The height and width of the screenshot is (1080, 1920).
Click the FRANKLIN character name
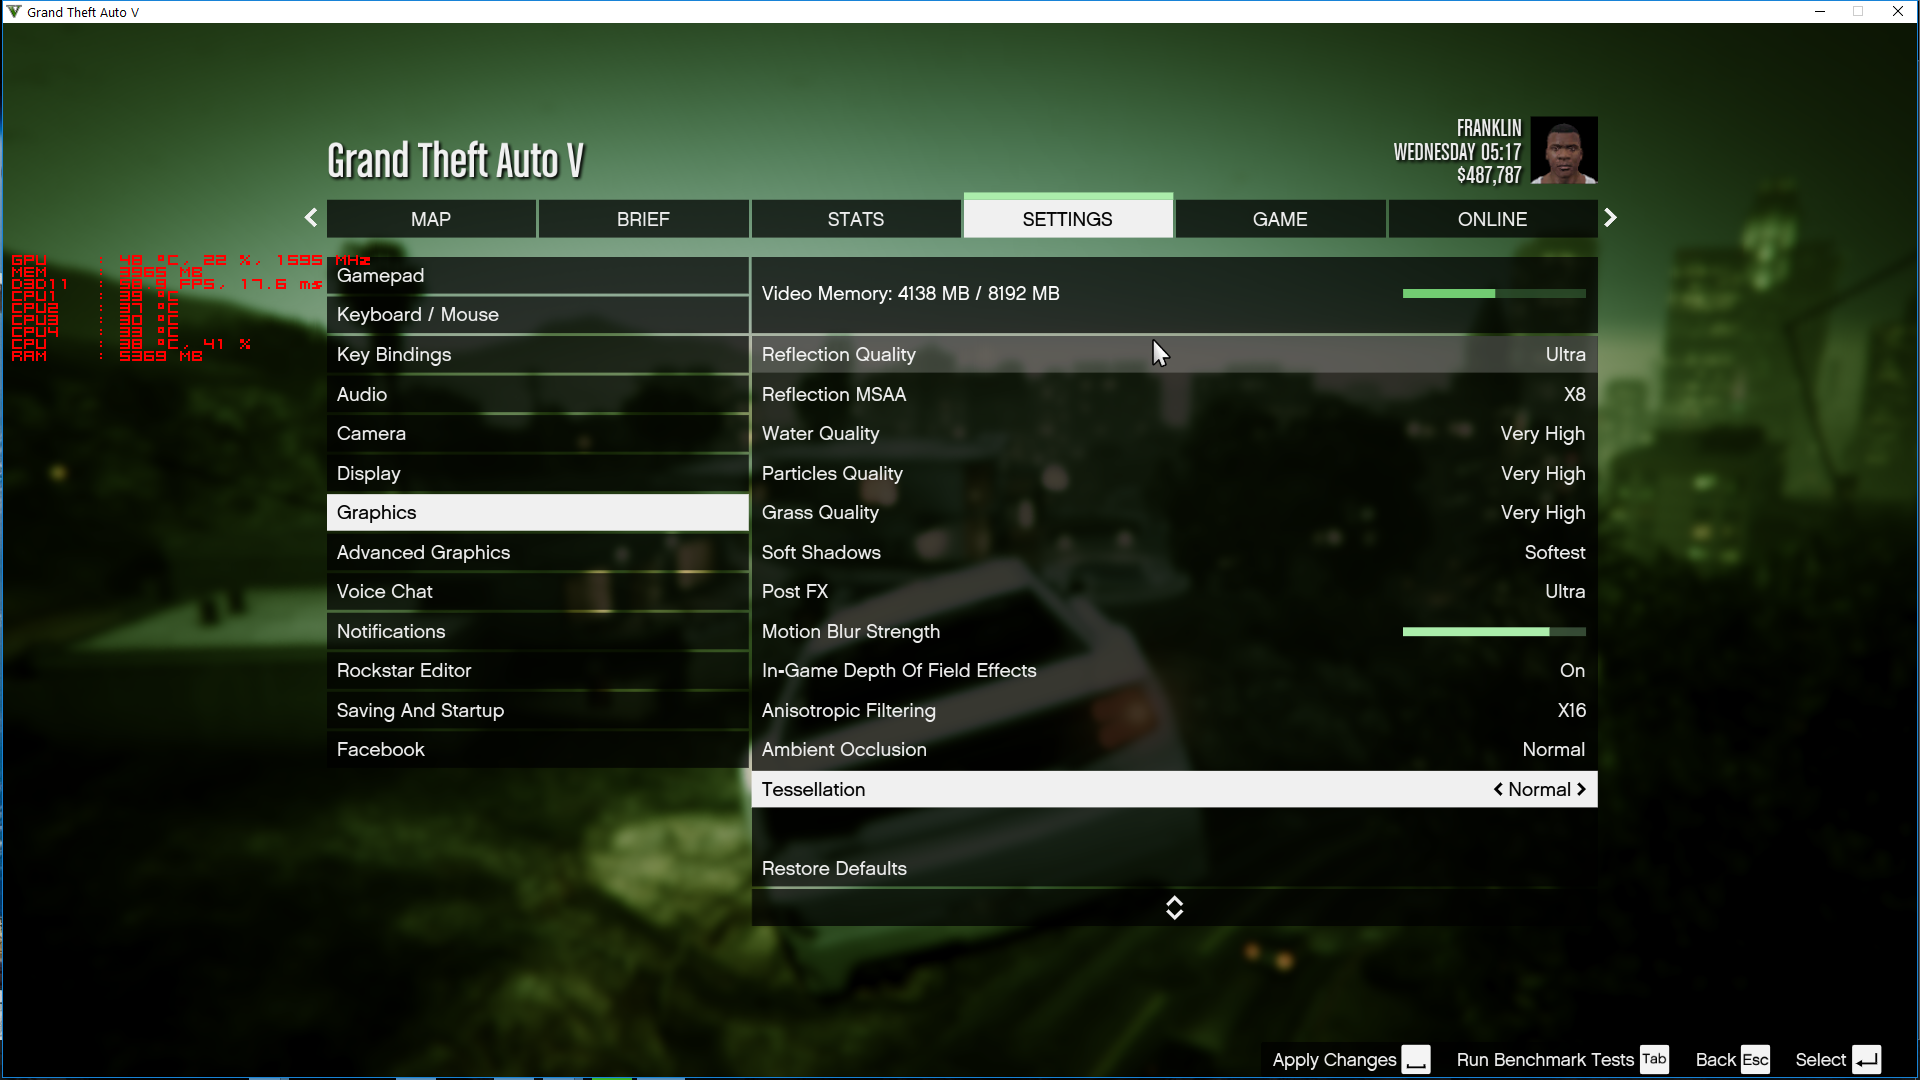(x=1489, y=128)
